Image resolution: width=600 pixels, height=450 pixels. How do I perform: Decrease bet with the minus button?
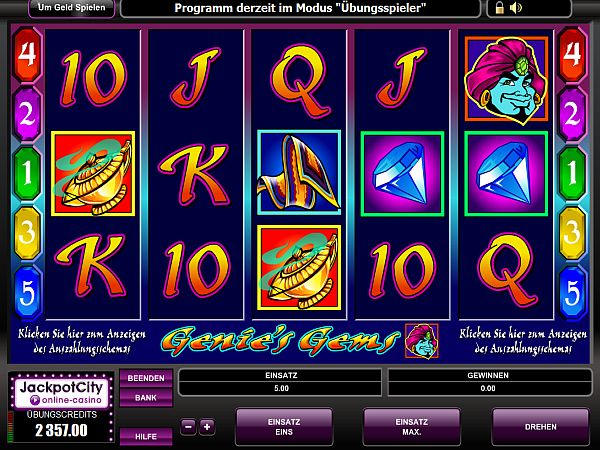click(x=188, y=427)
